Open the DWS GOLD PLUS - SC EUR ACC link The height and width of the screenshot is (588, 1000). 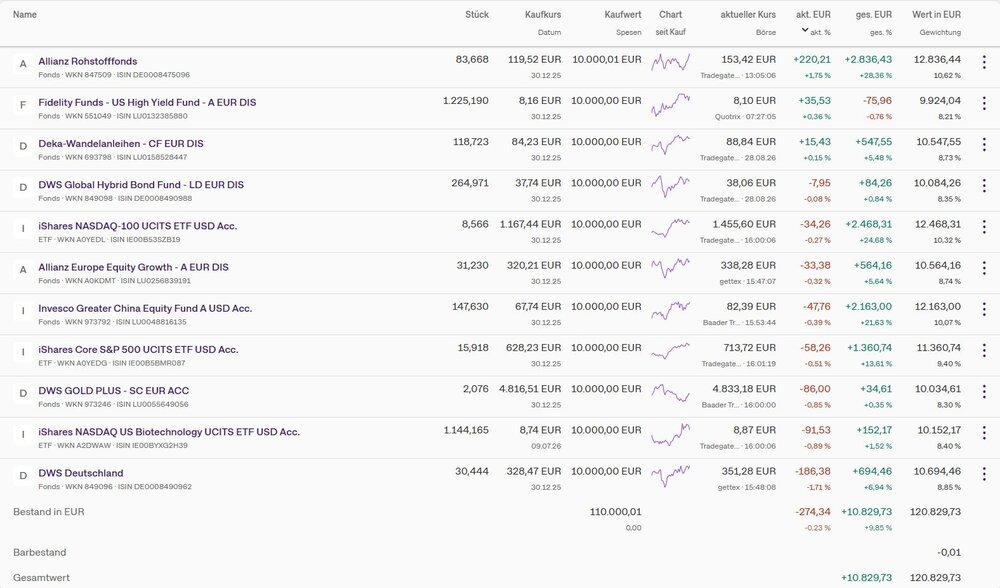point(114,391)
